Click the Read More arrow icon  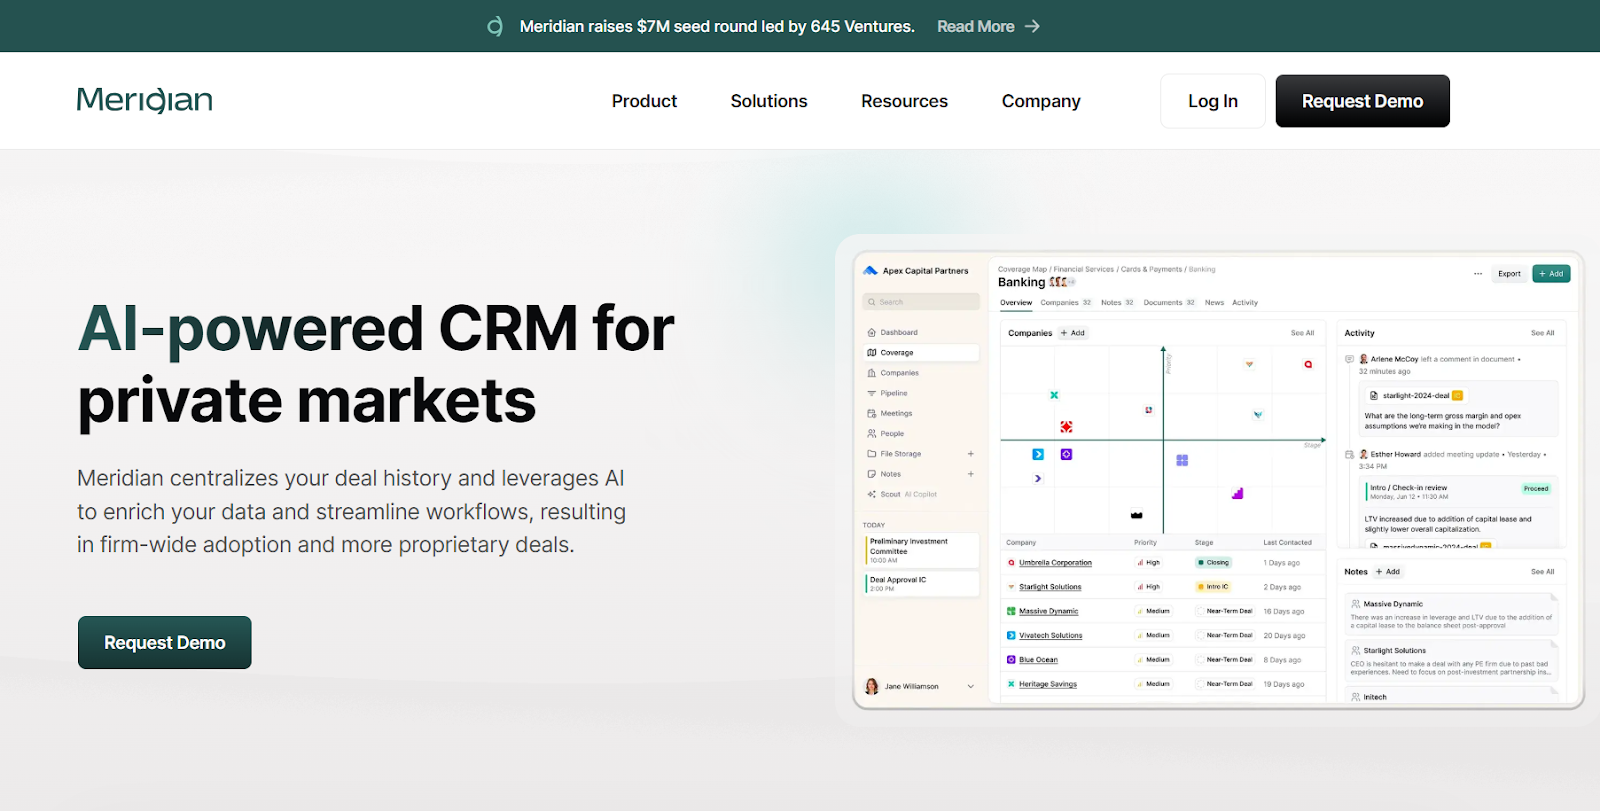pyautogui.click(x=1033, y=26)
